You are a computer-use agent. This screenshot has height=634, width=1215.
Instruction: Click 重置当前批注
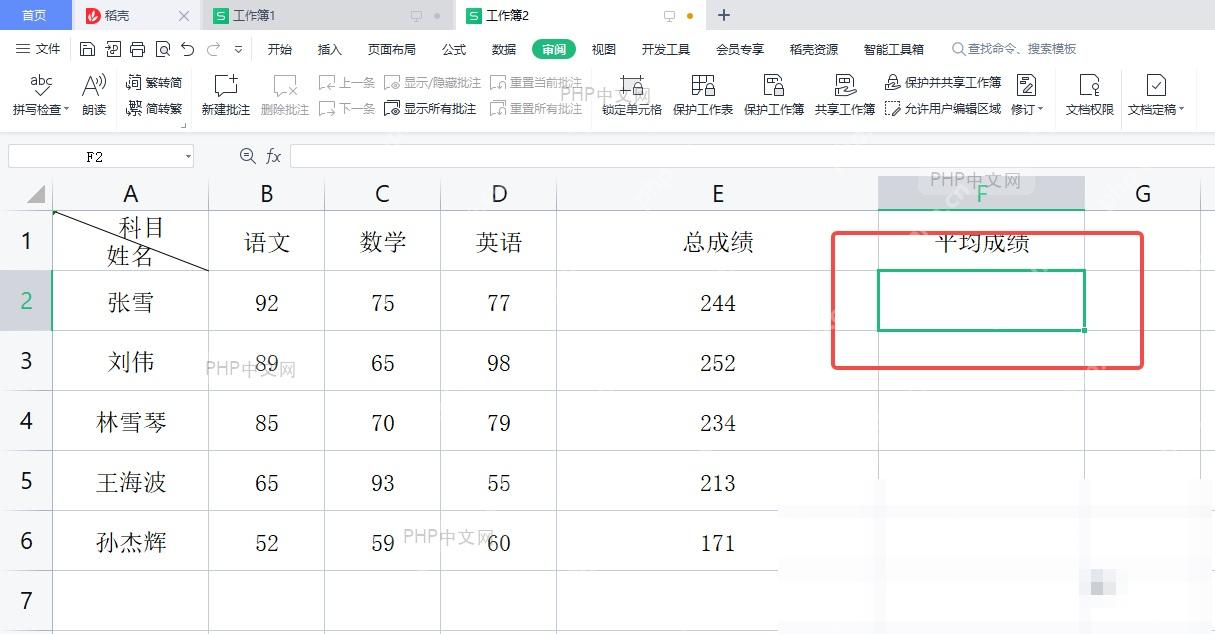tap(536, 83)
